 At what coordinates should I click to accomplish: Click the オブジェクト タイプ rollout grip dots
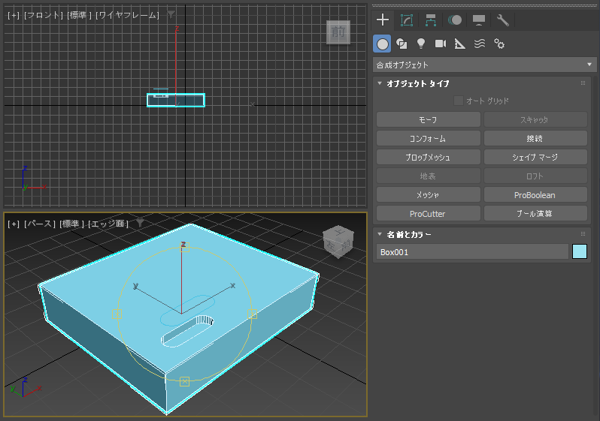pyautogui.click(x=583, y=83)
